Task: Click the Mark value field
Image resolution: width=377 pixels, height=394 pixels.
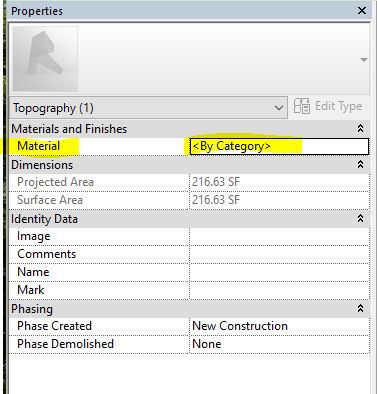Action: [x=279, y=290]
